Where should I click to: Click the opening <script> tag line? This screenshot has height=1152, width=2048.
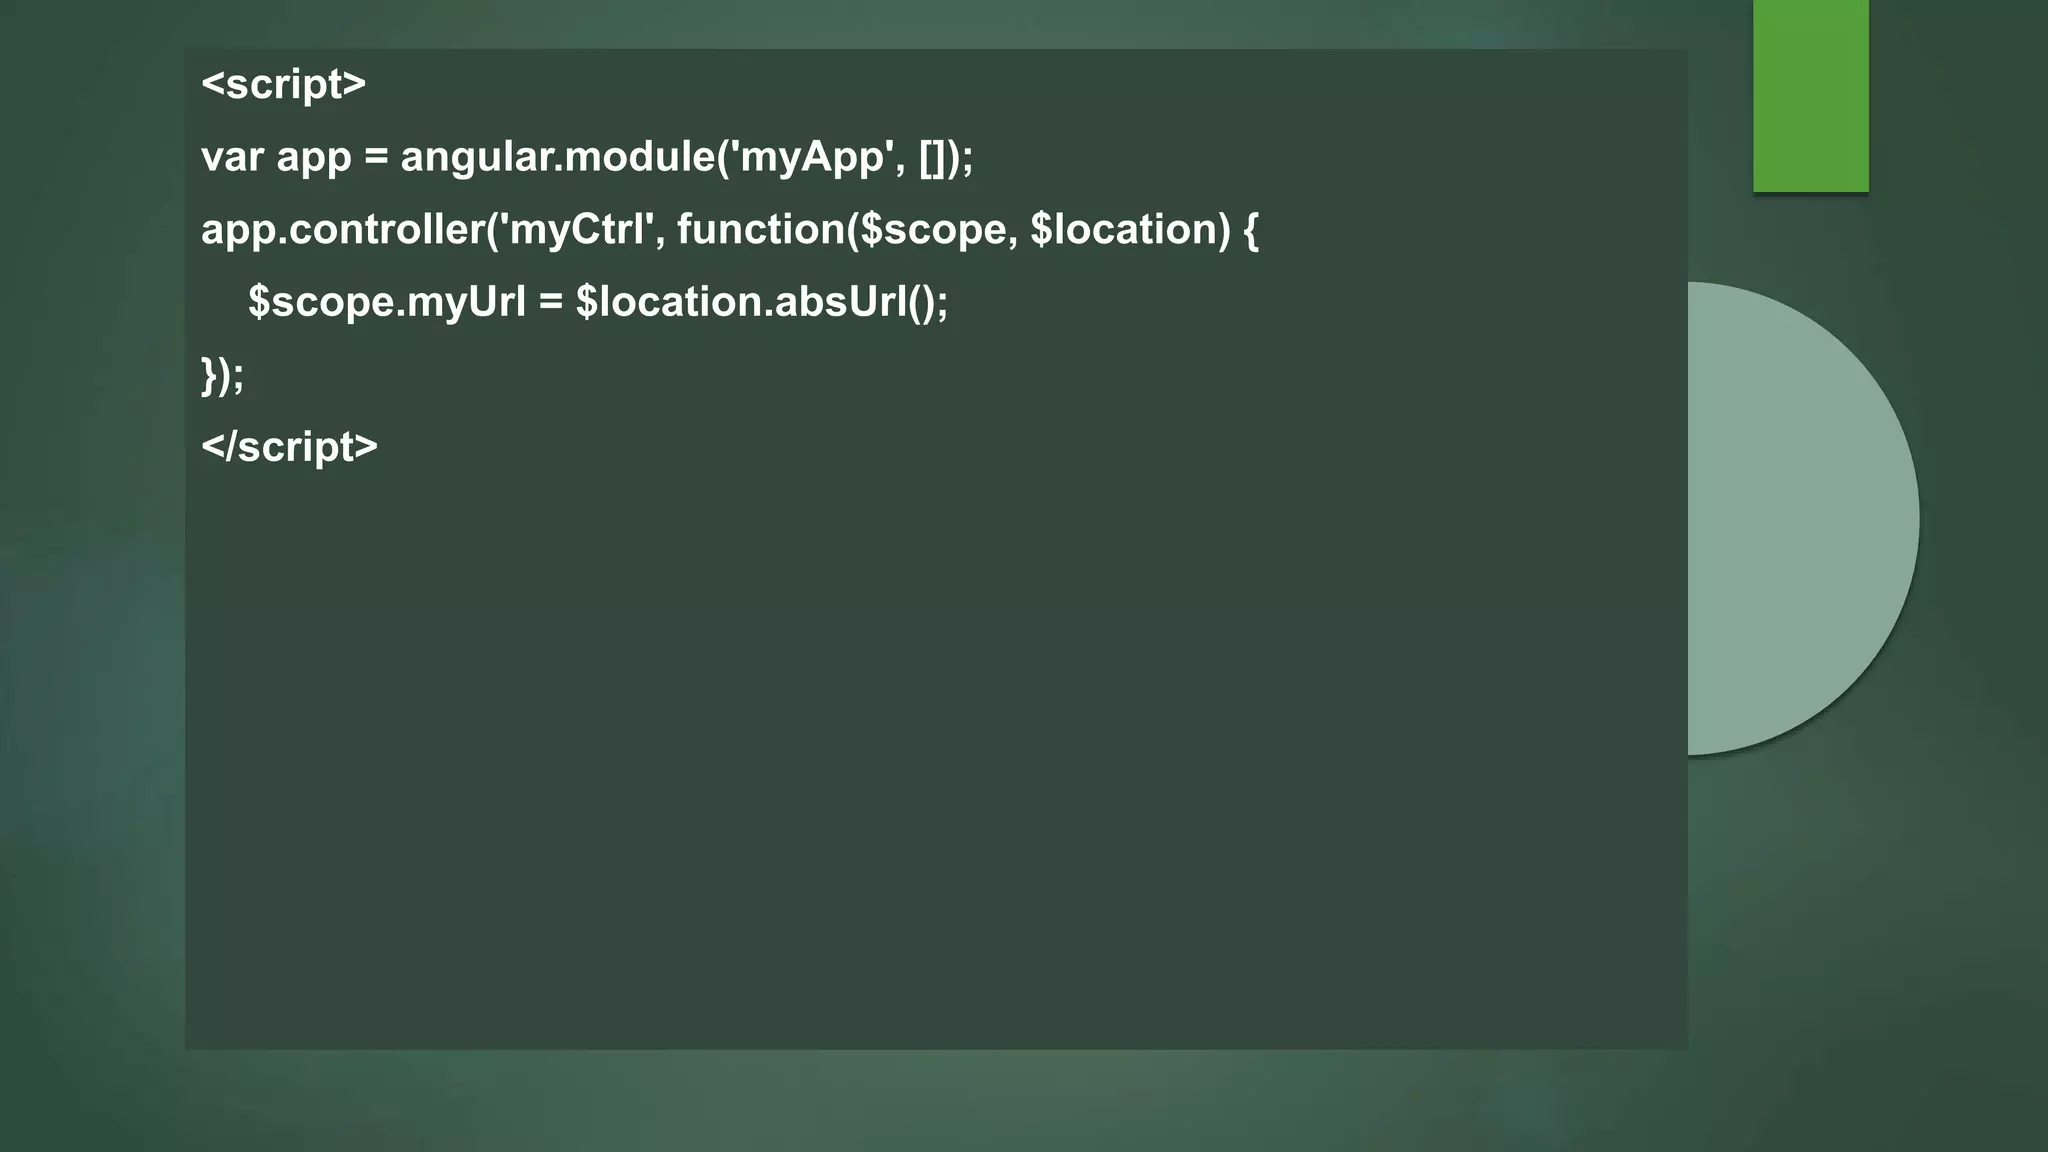tap(284, 84)
